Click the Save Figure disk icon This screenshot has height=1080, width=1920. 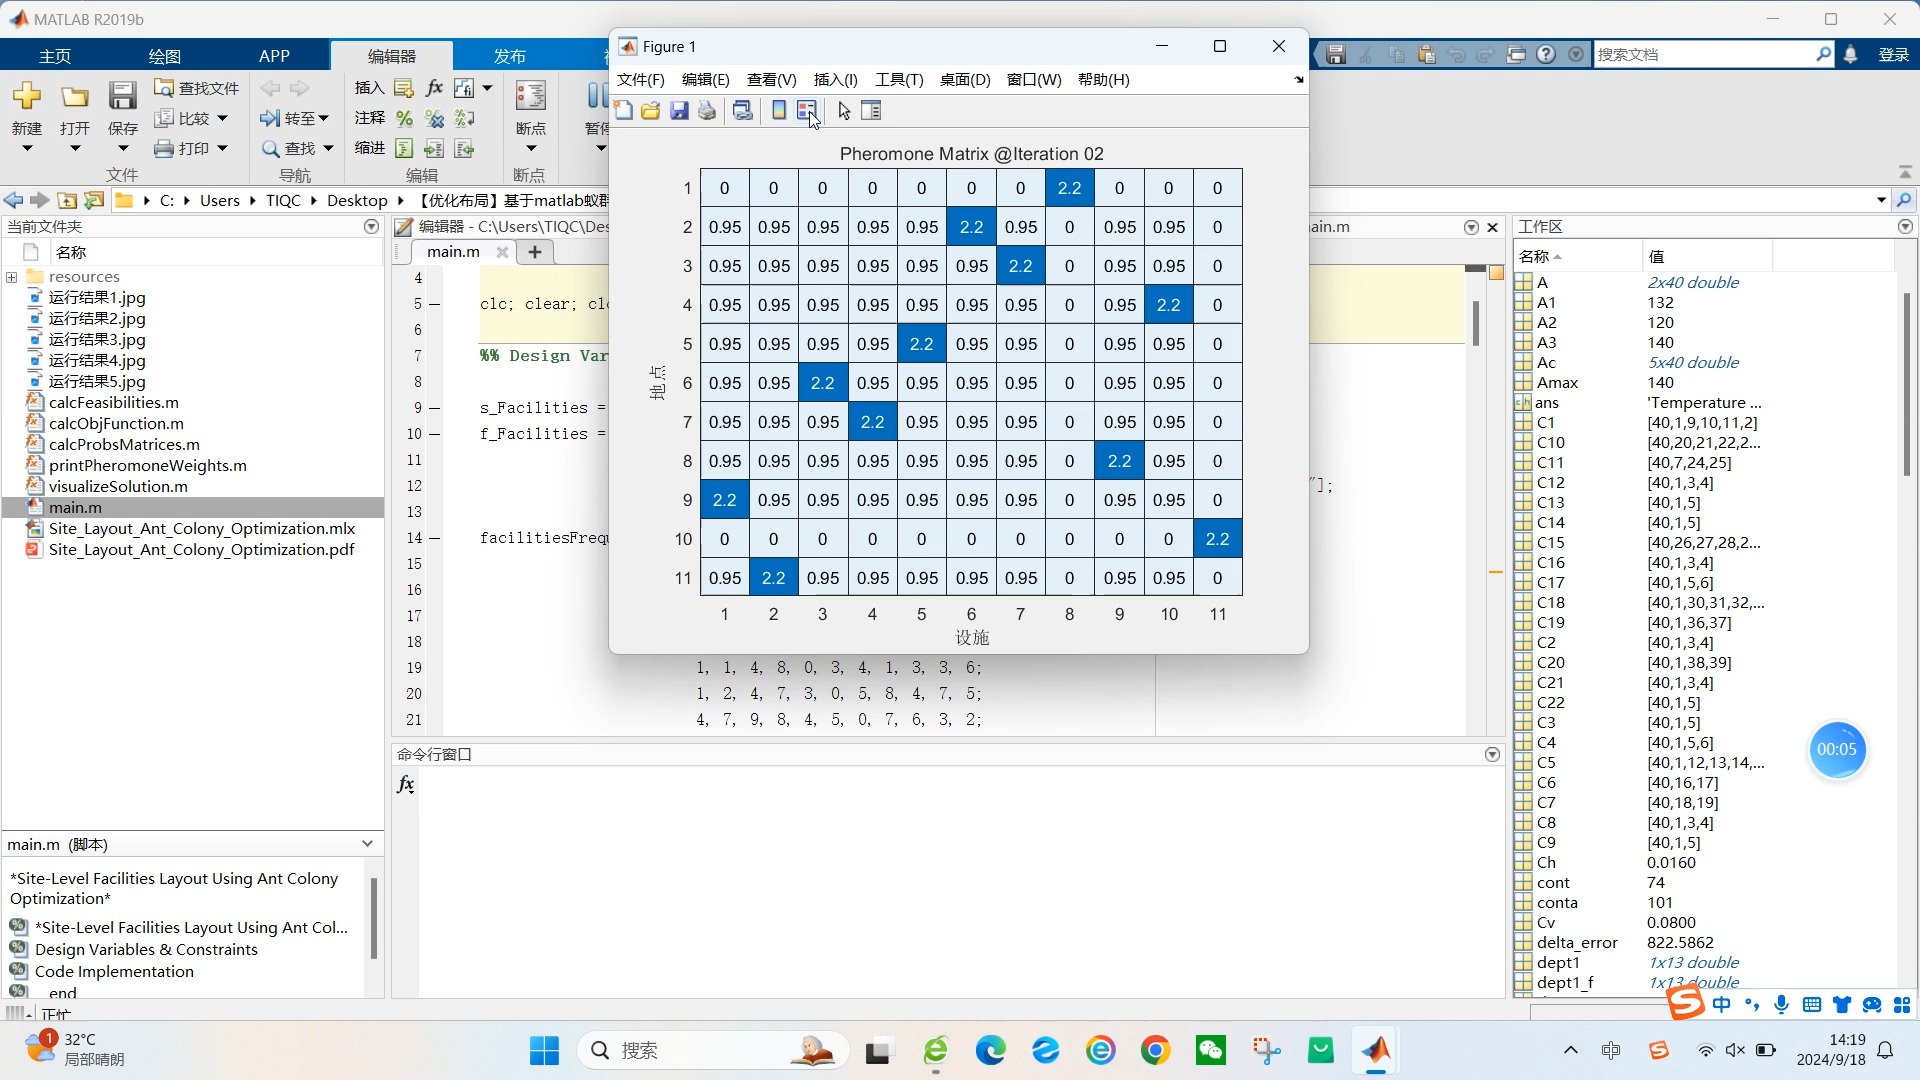[x=679, y=111]
